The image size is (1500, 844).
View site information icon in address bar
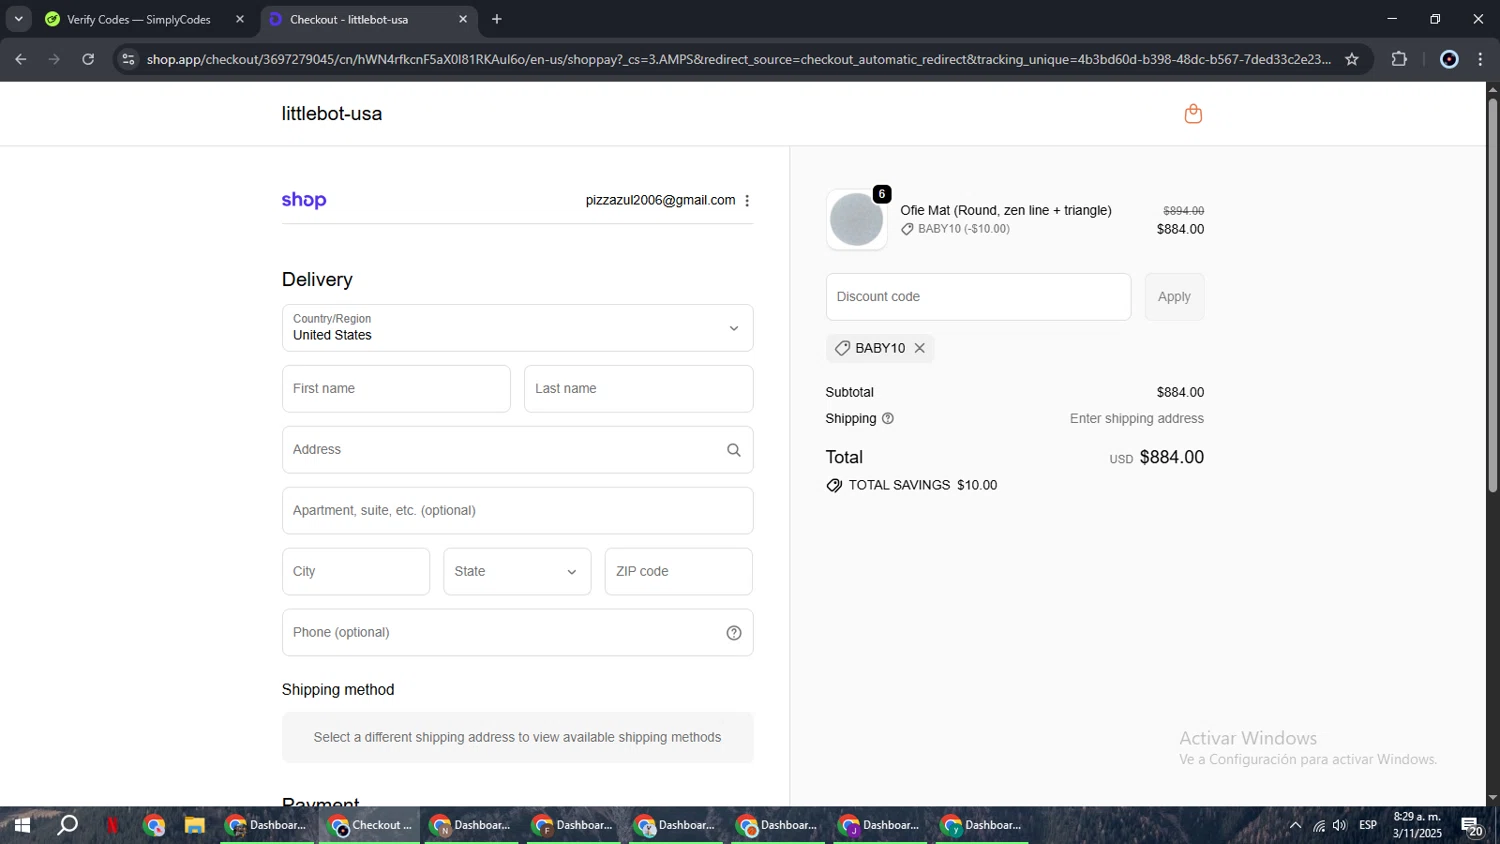click(x=128, y=59)
